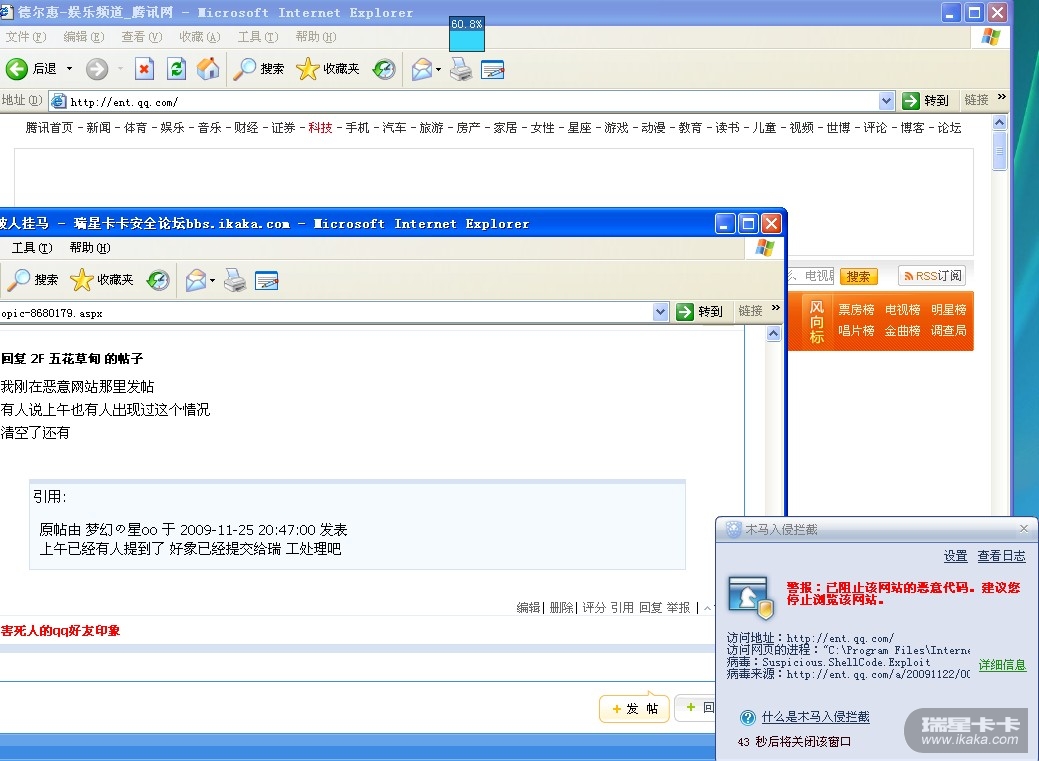
Task: Expand the 链接 chevron in the ikaka forum window
Action: pyautogui.click(x=776, y=308)
